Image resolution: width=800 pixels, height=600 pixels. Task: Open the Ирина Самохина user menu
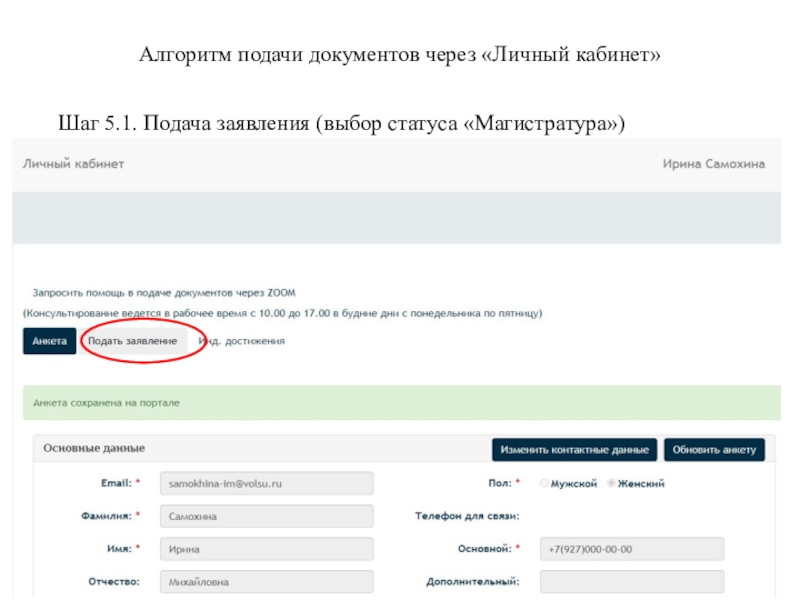[x=713, y=164]
